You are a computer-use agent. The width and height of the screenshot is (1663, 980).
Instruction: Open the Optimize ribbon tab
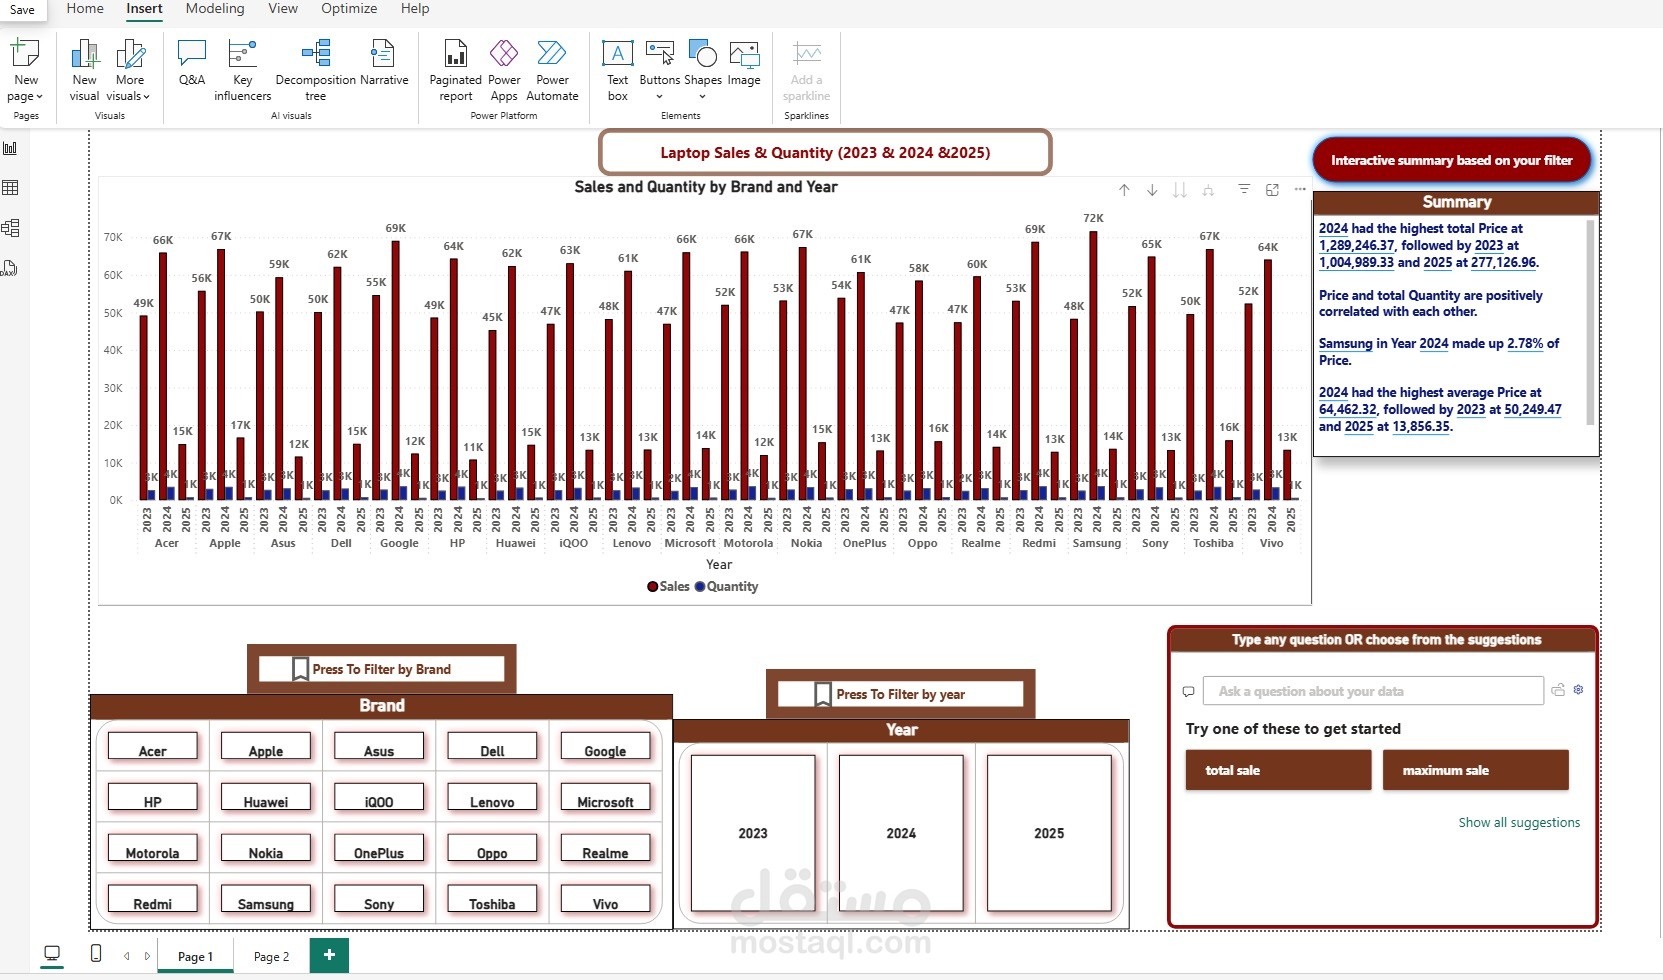[x=349, y=9]
